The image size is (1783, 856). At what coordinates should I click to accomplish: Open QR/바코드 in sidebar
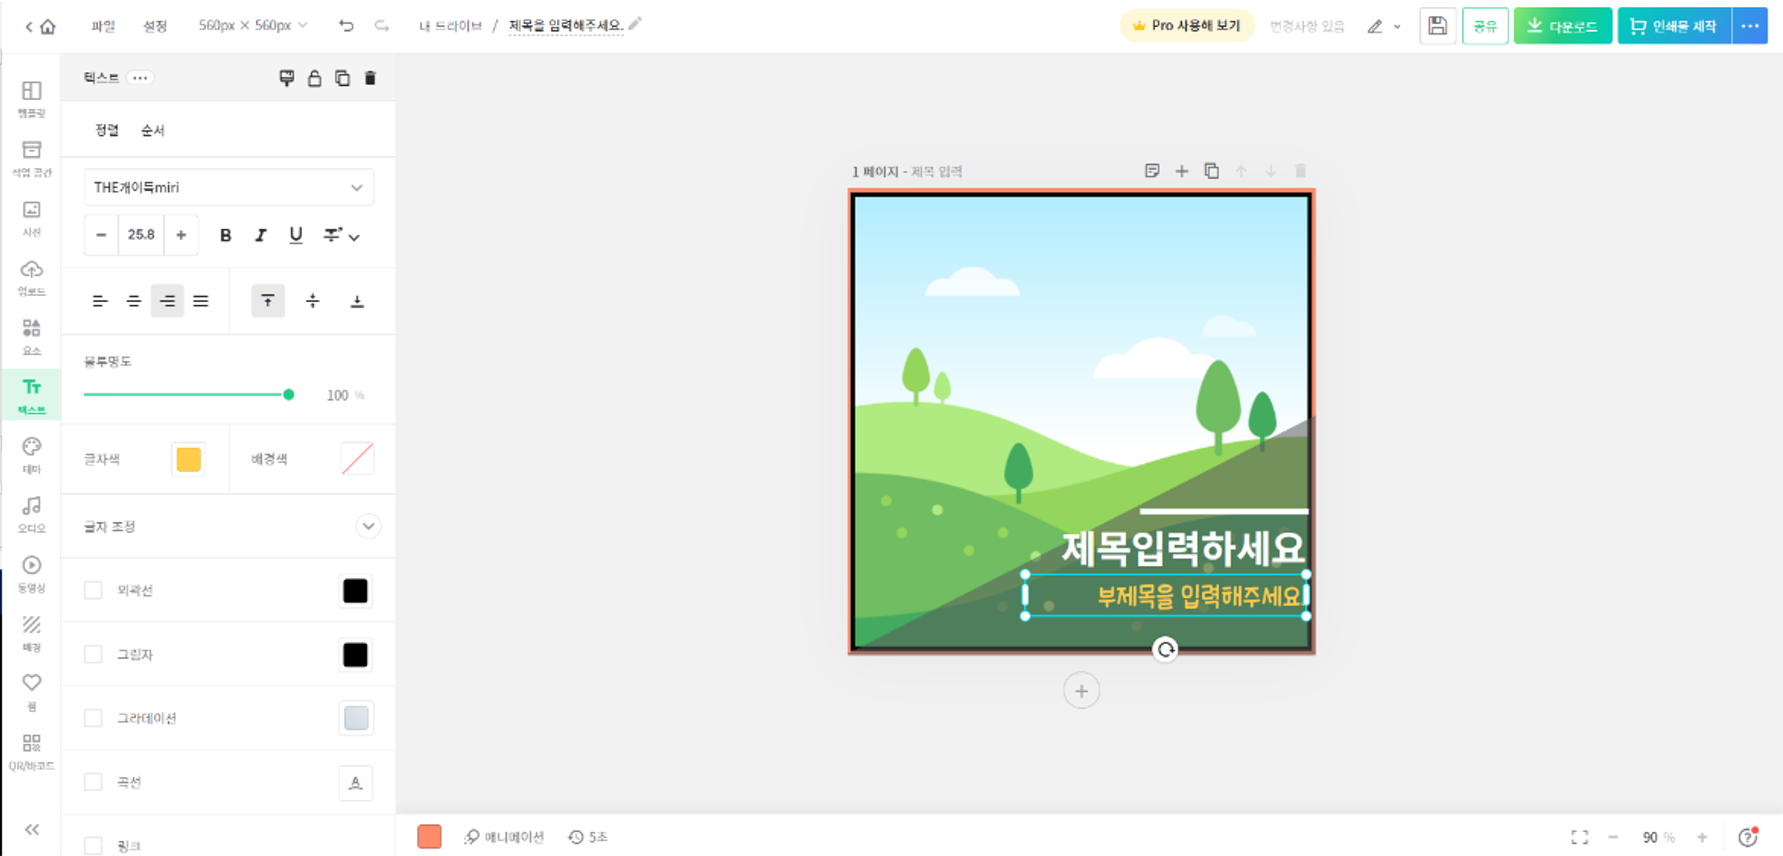click(31, 752)
